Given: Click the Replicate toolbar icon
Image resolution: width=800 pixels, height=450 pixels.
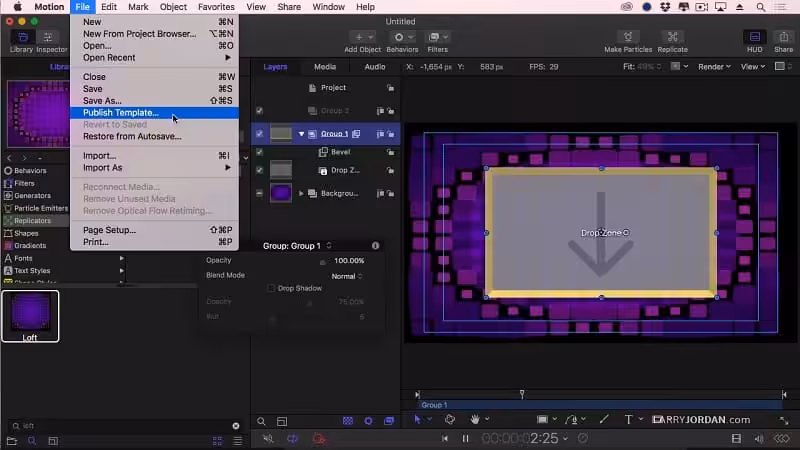Looking at the screenshot, I should (672, 37).
